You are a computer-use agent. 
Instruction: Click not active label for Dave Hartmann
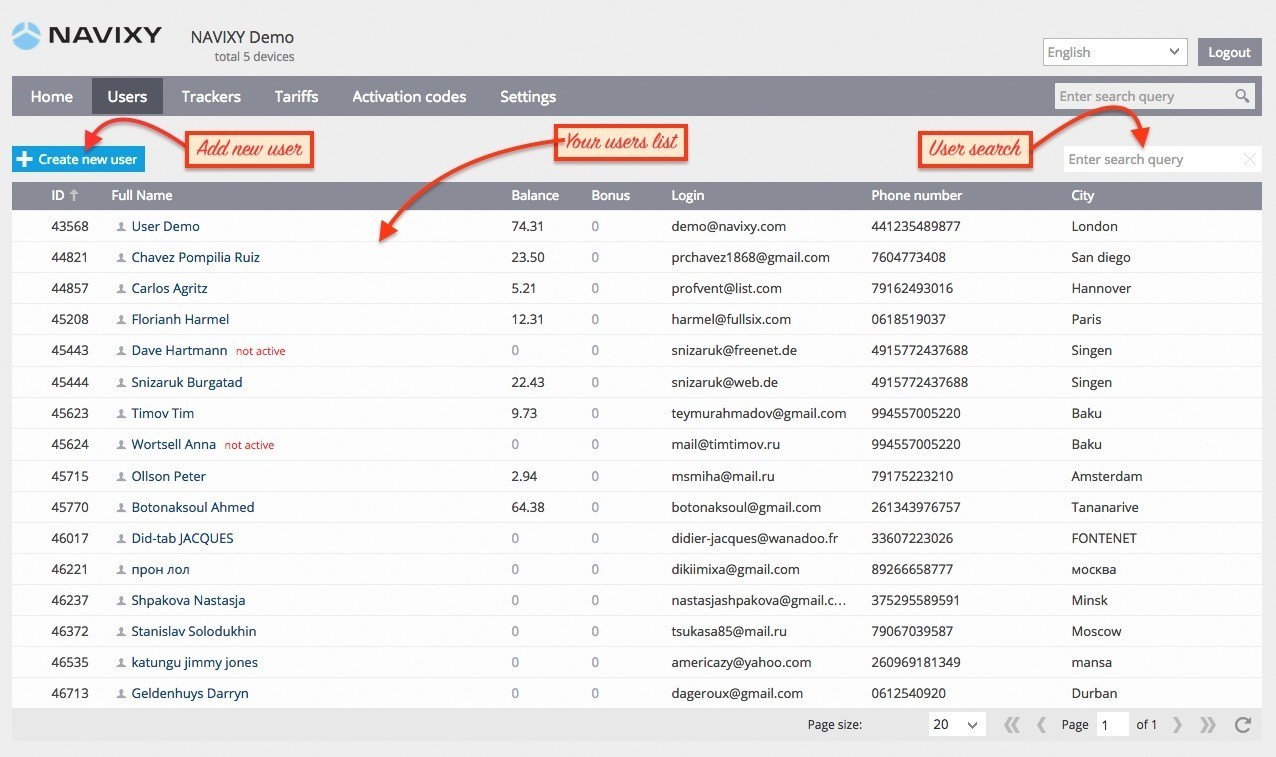point(261,351)
